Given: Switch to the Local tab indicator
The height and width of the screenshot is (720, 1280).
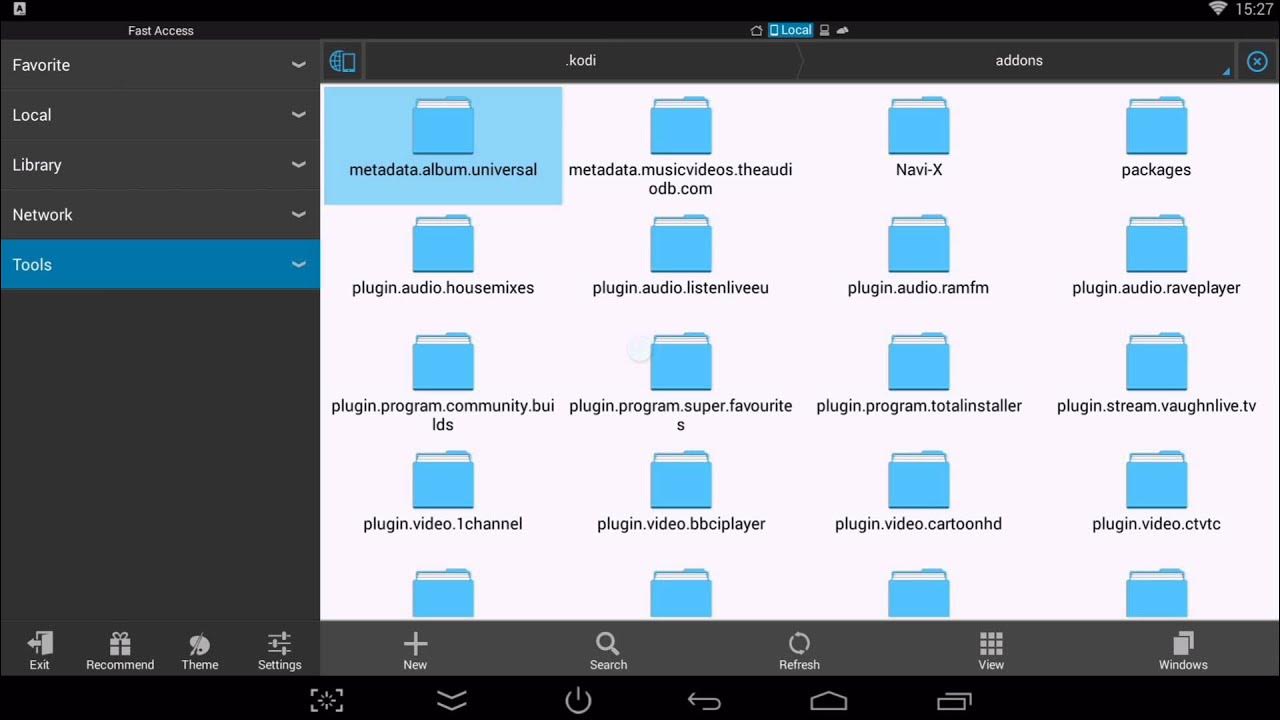Looking at the screenshot, I should 791,30.
